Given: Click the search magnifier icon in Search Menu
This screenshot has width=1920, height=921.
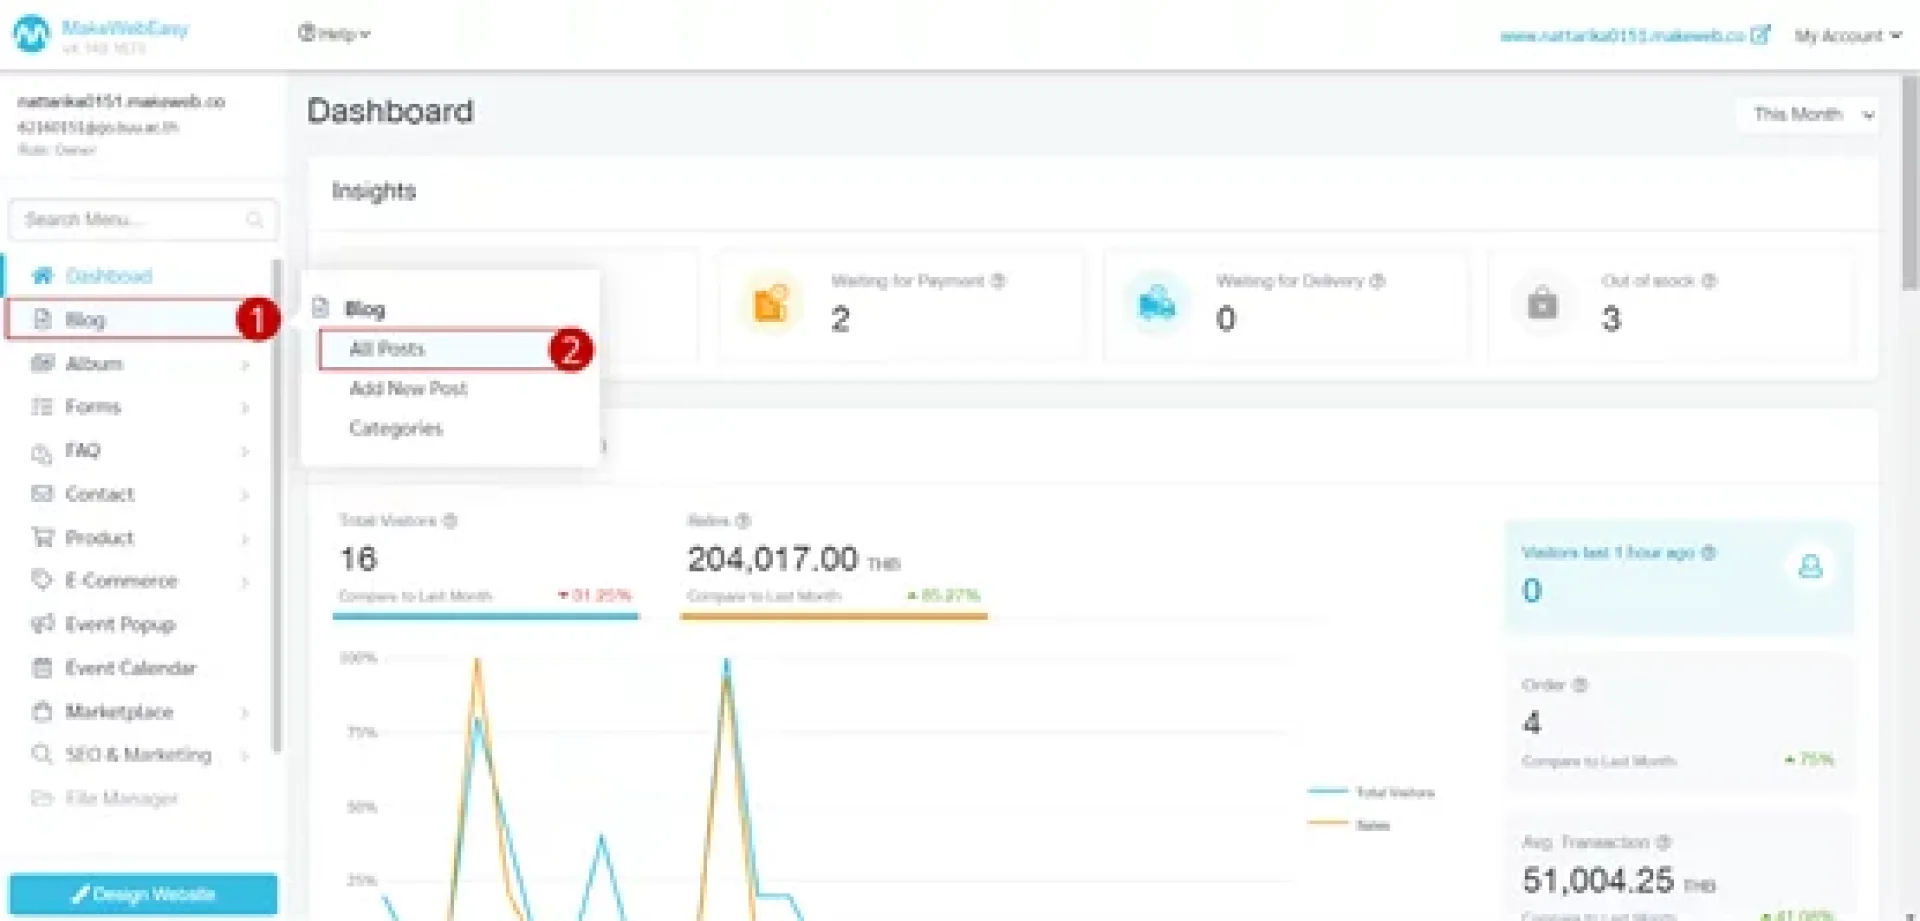Looking at the screenshot, I should click(255, 219).
